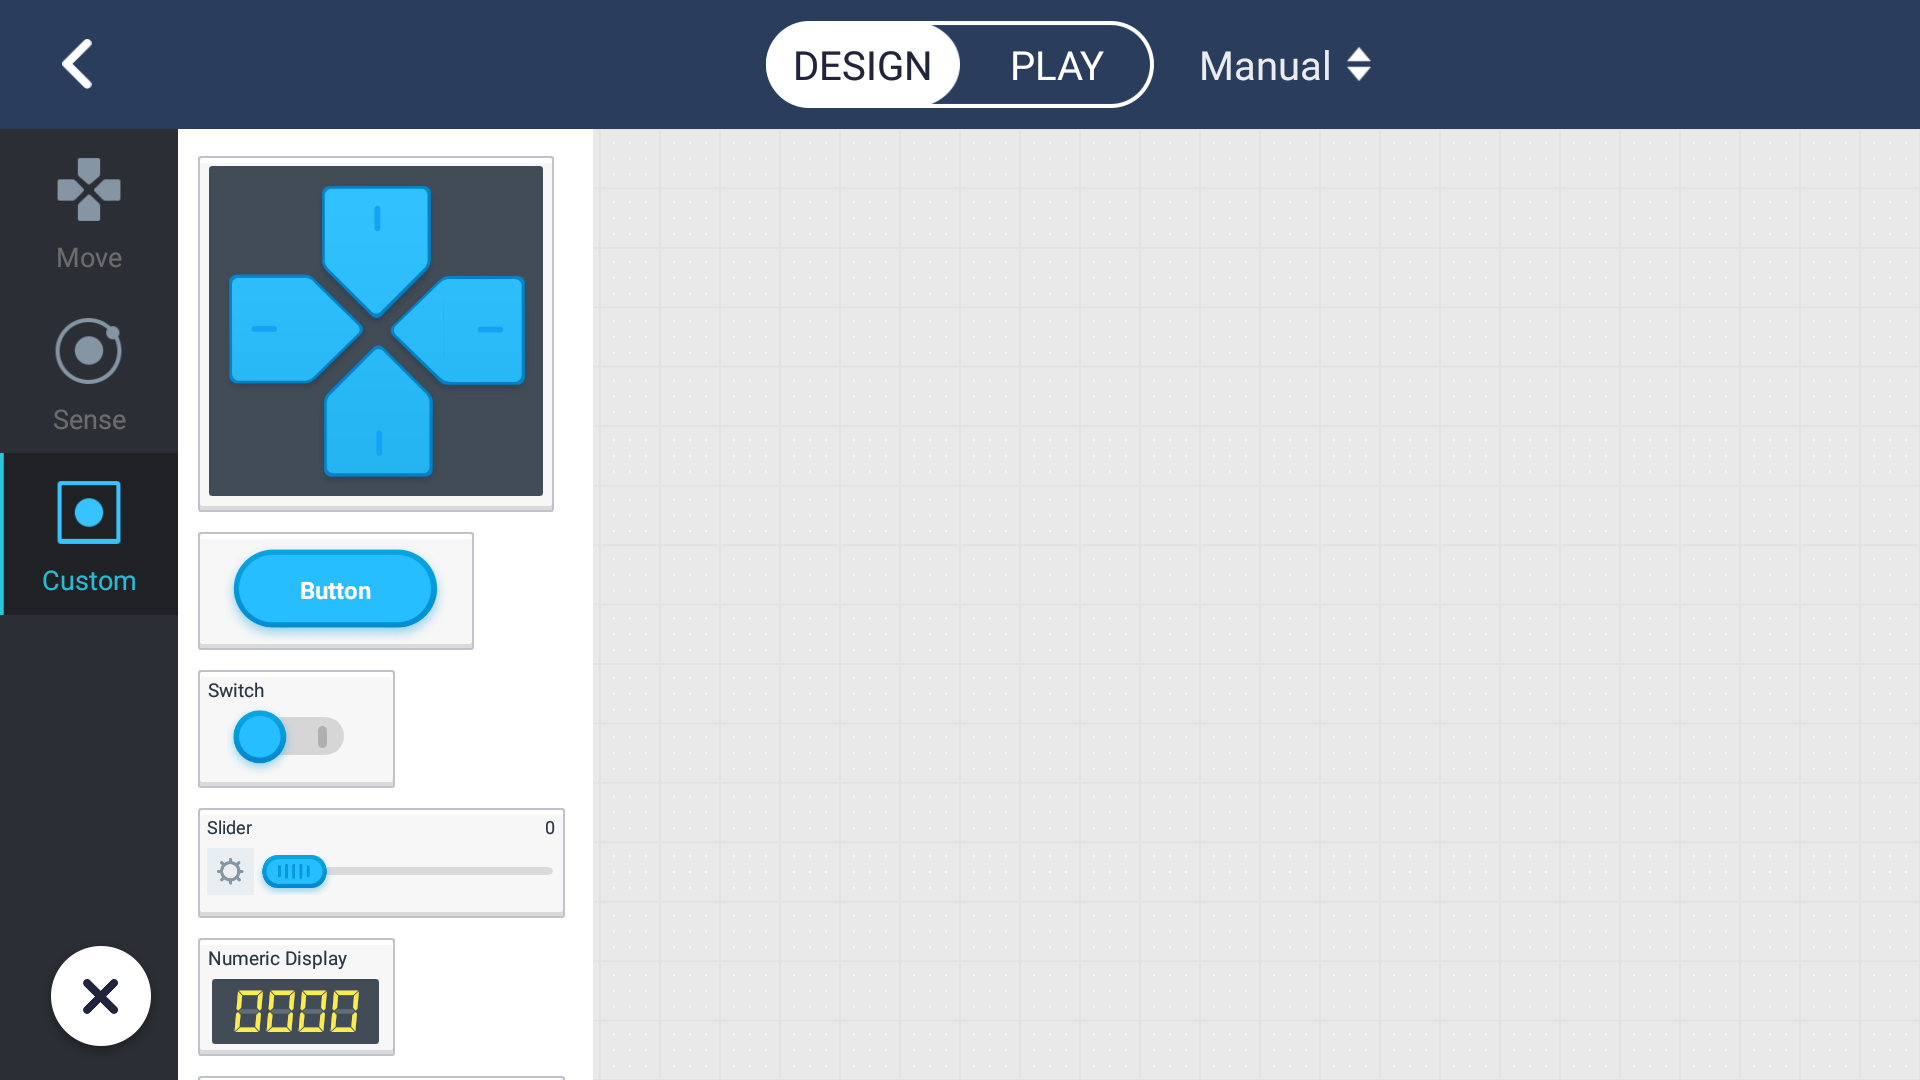Click the right arrow of the D-pad
Screen dimensions: 1920x1080
[460, 329]
